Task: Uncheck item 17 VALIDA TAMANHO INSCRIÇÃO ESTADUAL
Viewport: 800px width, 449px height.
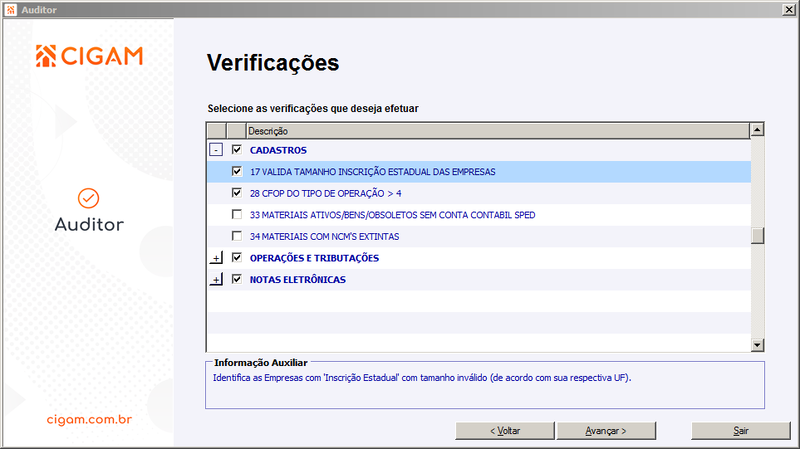Action: pos(237,171)
